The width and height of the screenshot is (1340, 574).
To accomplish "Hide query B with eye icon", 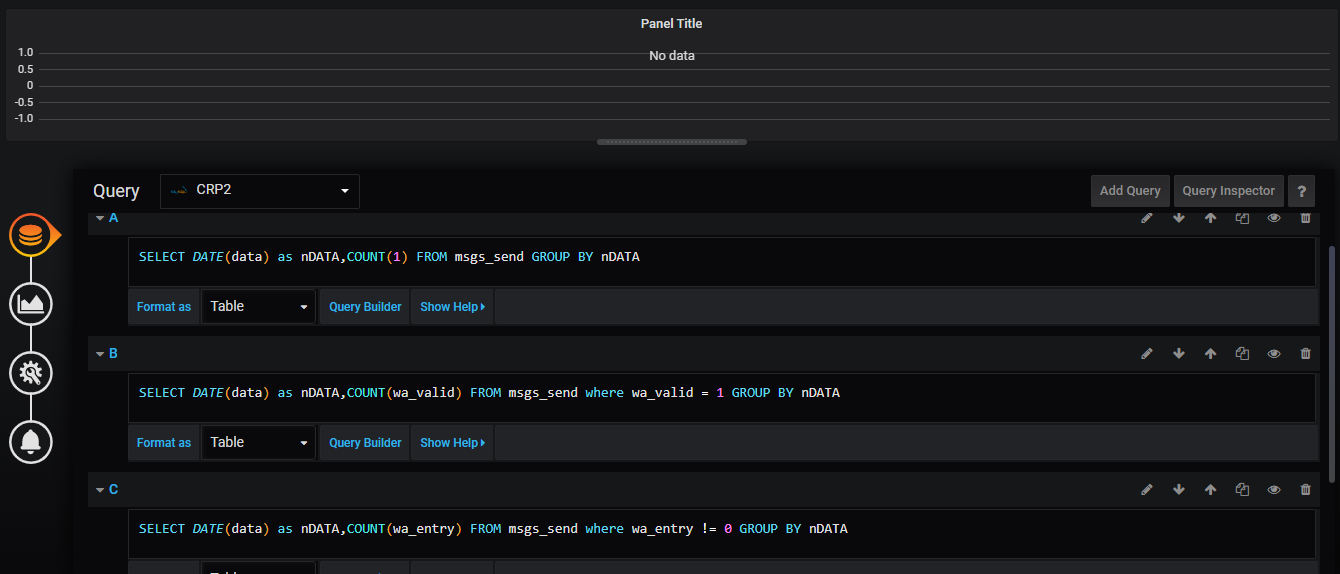I will [1274, 353].
